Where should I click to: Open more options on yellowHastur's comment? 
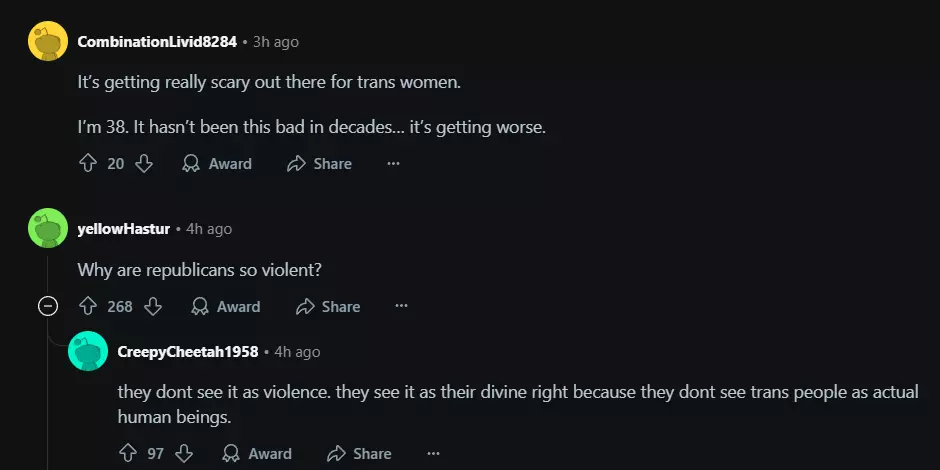coord(401,306)
